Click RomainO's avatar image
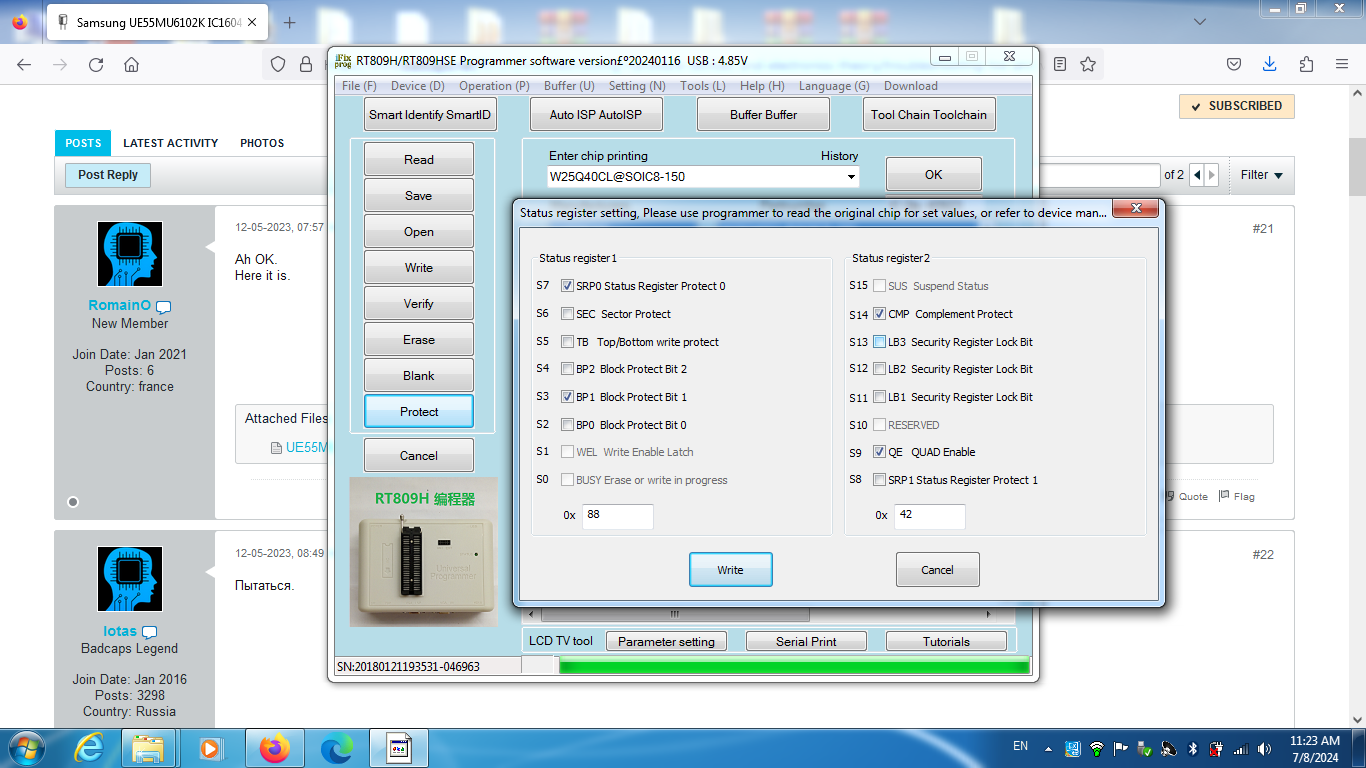1366x768 pixels. (130, 254)
